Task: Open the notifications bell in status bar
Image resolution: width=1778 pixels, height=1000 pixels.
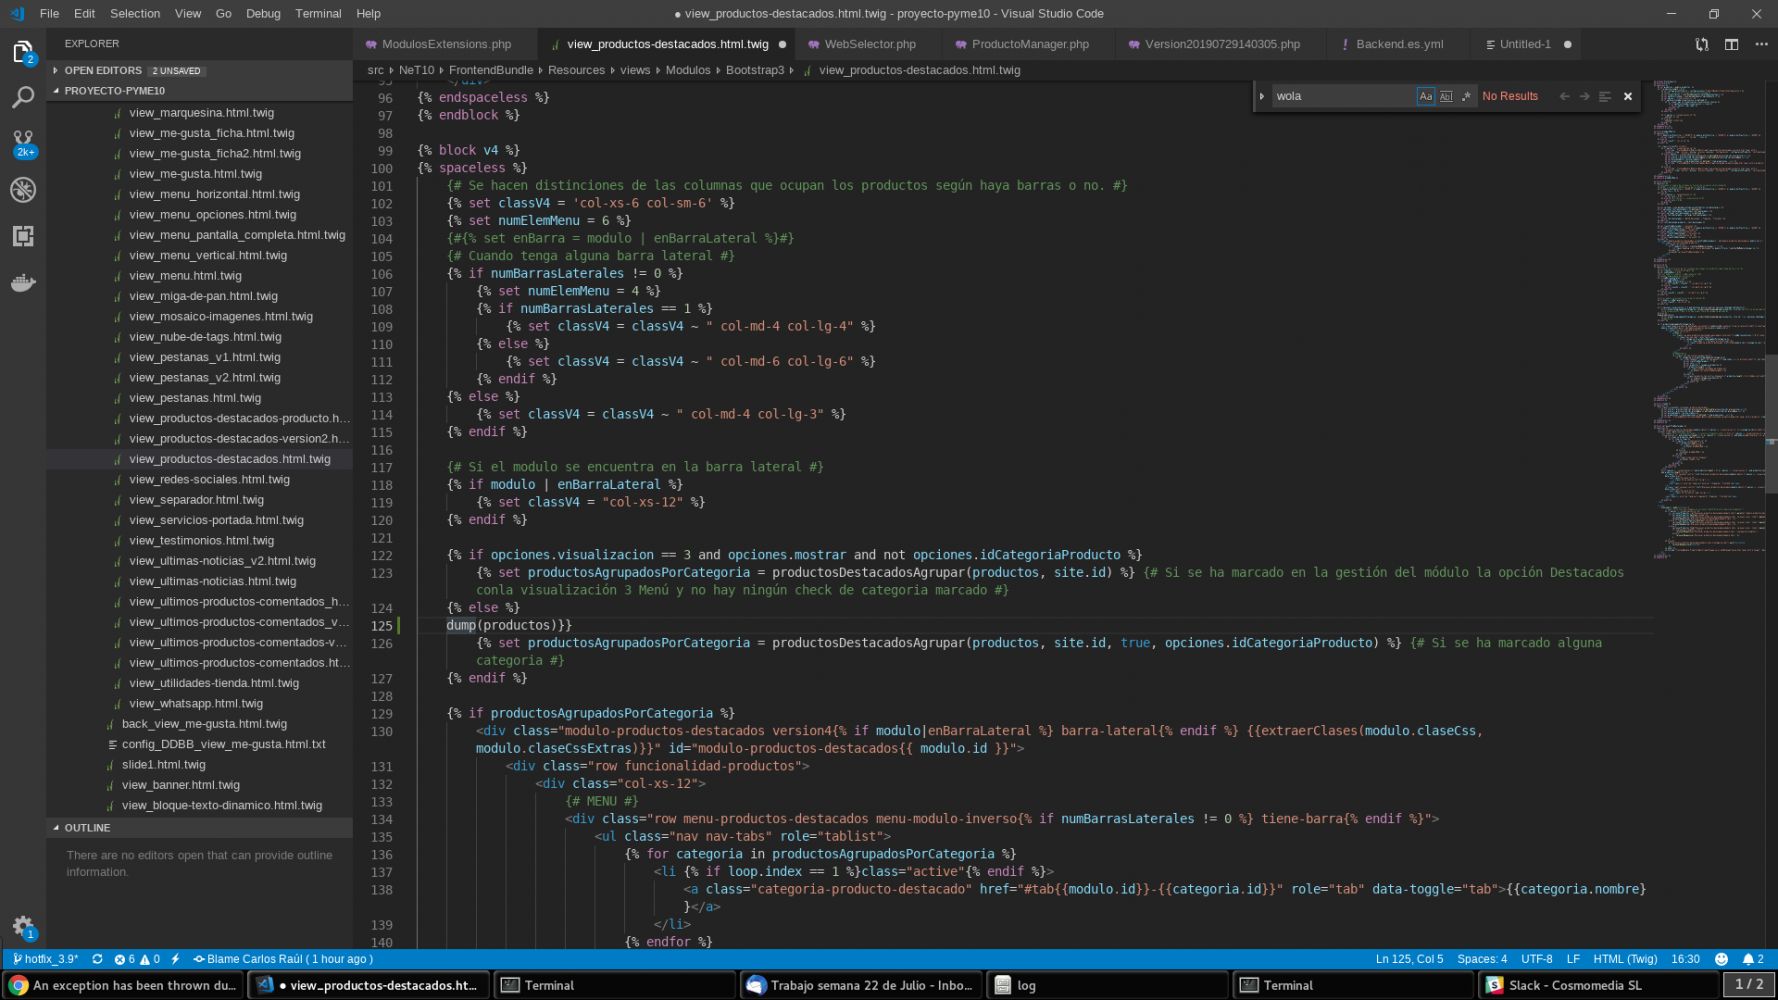Action: (1748, 959)
